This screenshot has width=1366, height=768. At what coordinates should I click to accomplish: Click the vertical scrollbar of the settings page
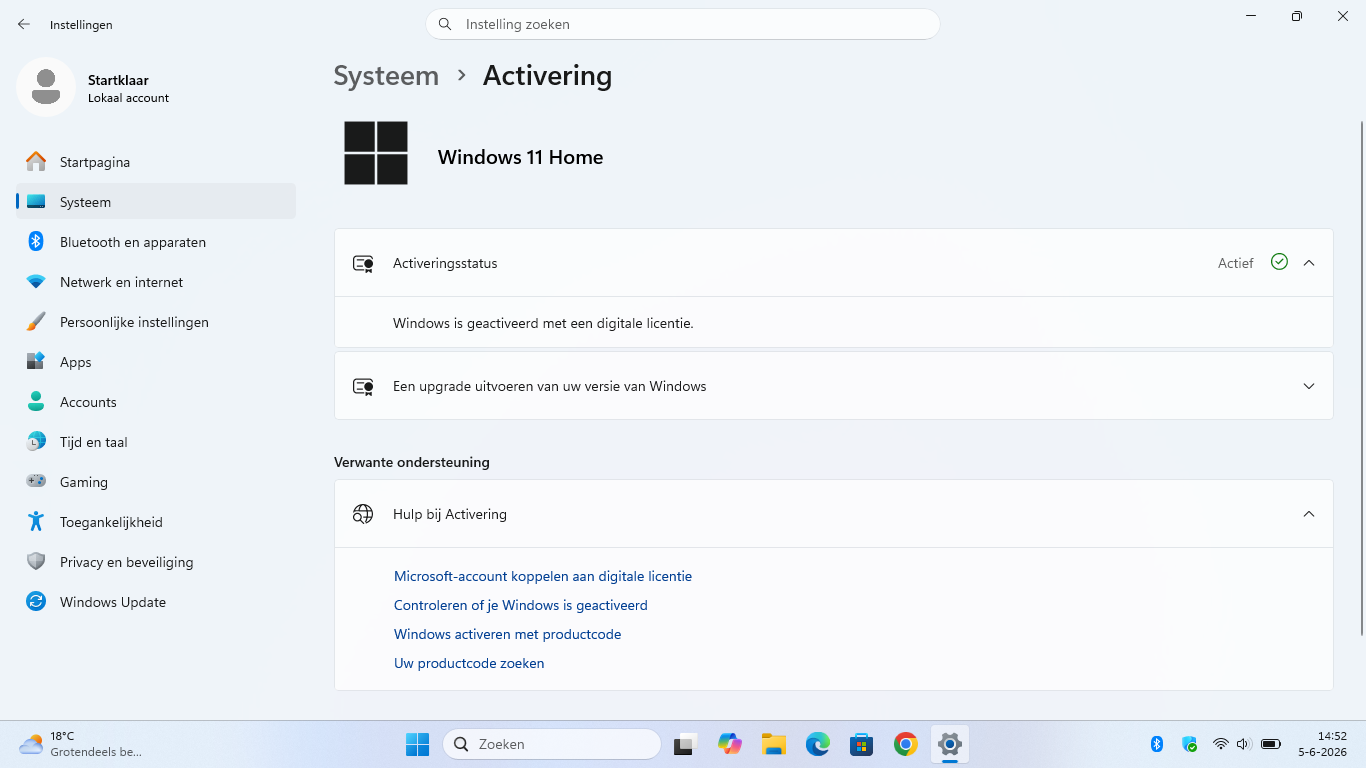pyautogui.click(x=1361, y=378)
